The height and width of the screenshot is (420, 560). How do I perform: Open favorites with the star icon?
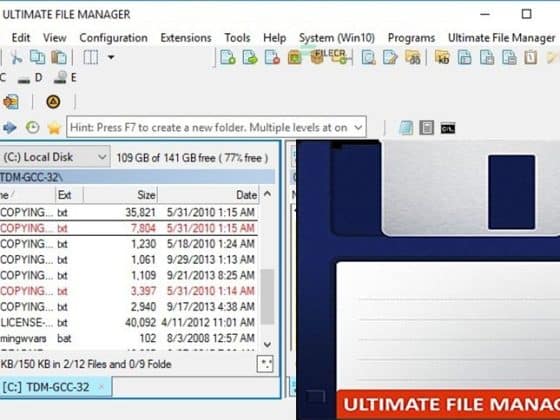coord(54,128)
